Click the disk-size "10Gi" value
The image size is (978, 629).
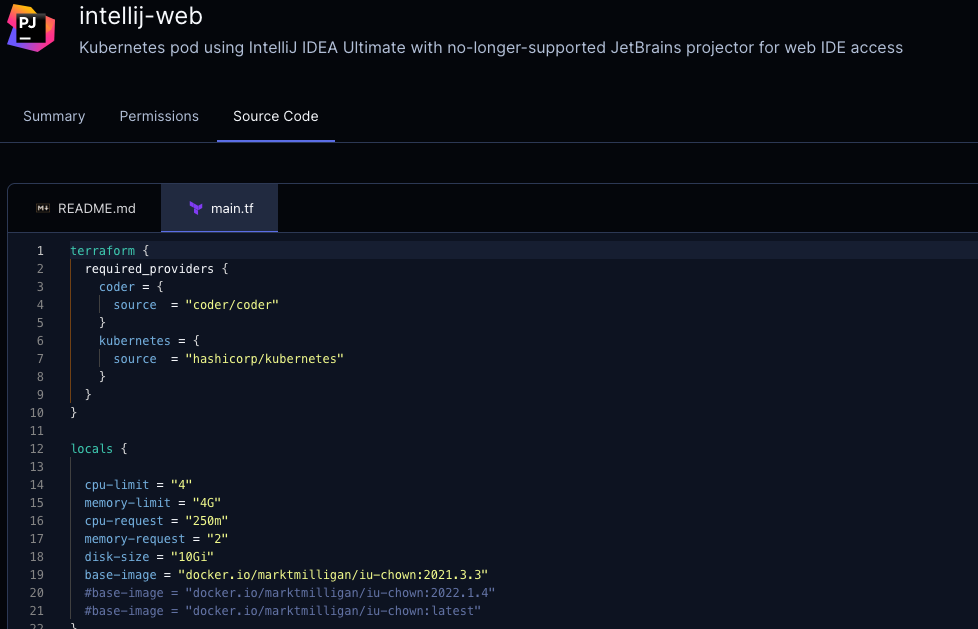[192, 557]
